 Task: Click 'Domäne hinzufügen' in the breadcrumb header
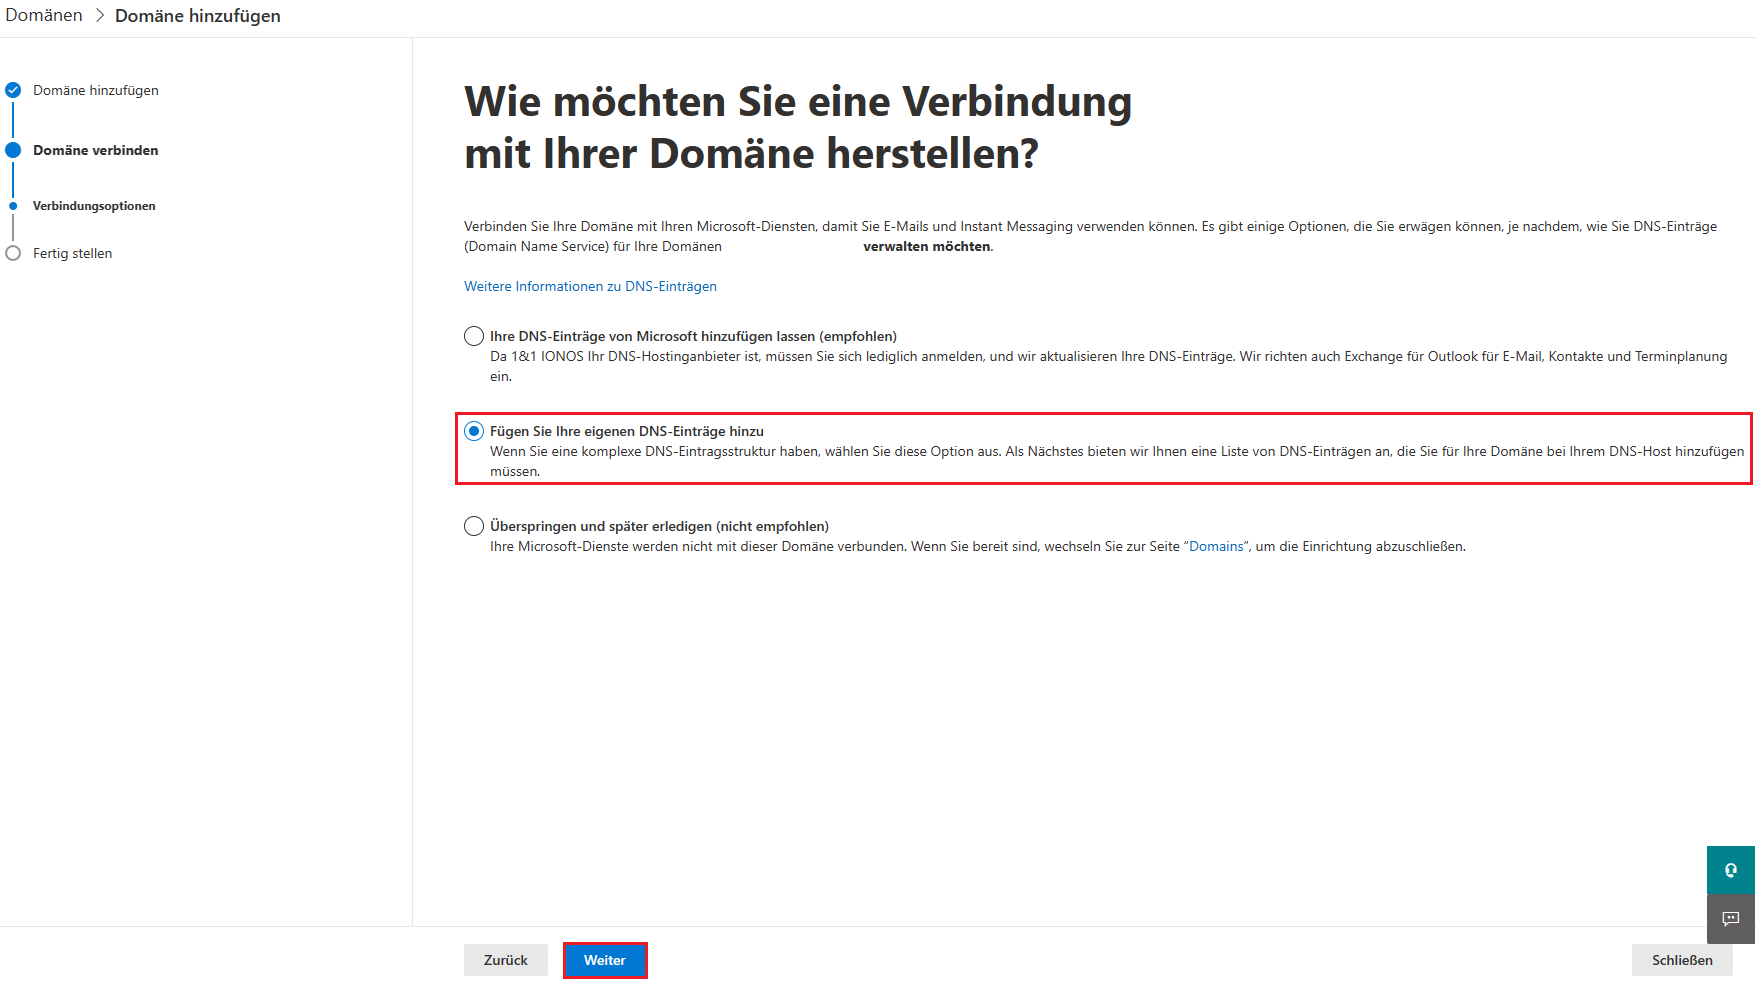pos(198,16)
